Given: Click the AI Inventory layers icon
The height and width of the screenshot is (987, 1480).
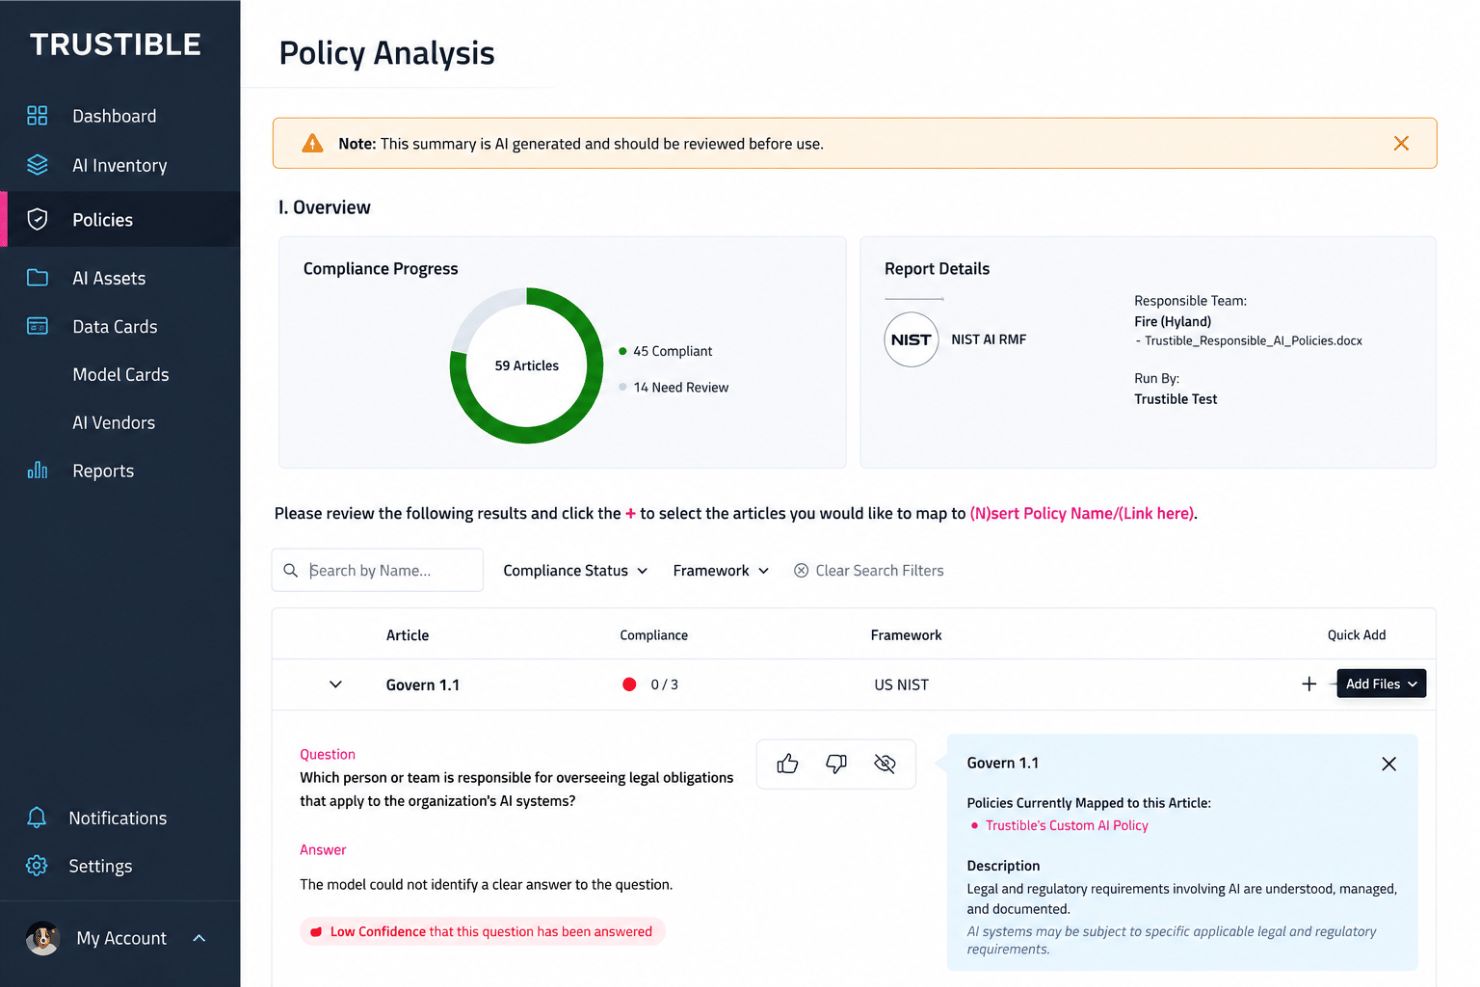Looking at the screenshot, I should pos(37,165).
